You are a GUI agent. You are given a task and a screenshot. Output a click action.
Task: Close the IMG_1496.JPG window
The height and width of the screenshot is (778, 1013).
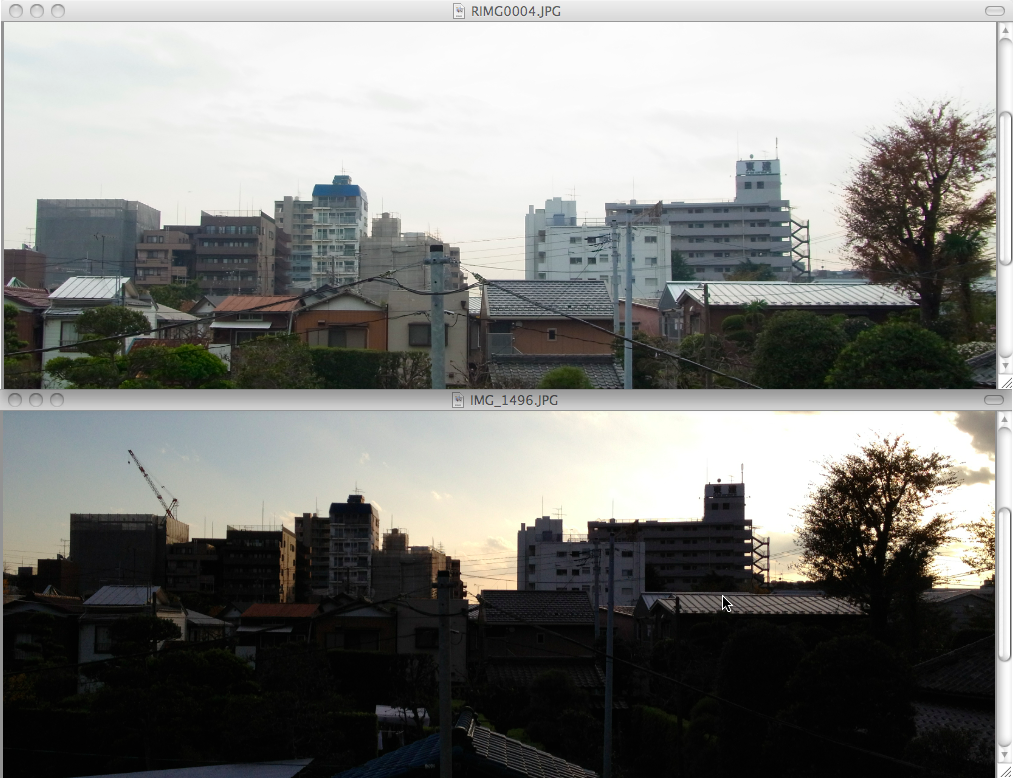pyautogui.click(x=16, y=400)
